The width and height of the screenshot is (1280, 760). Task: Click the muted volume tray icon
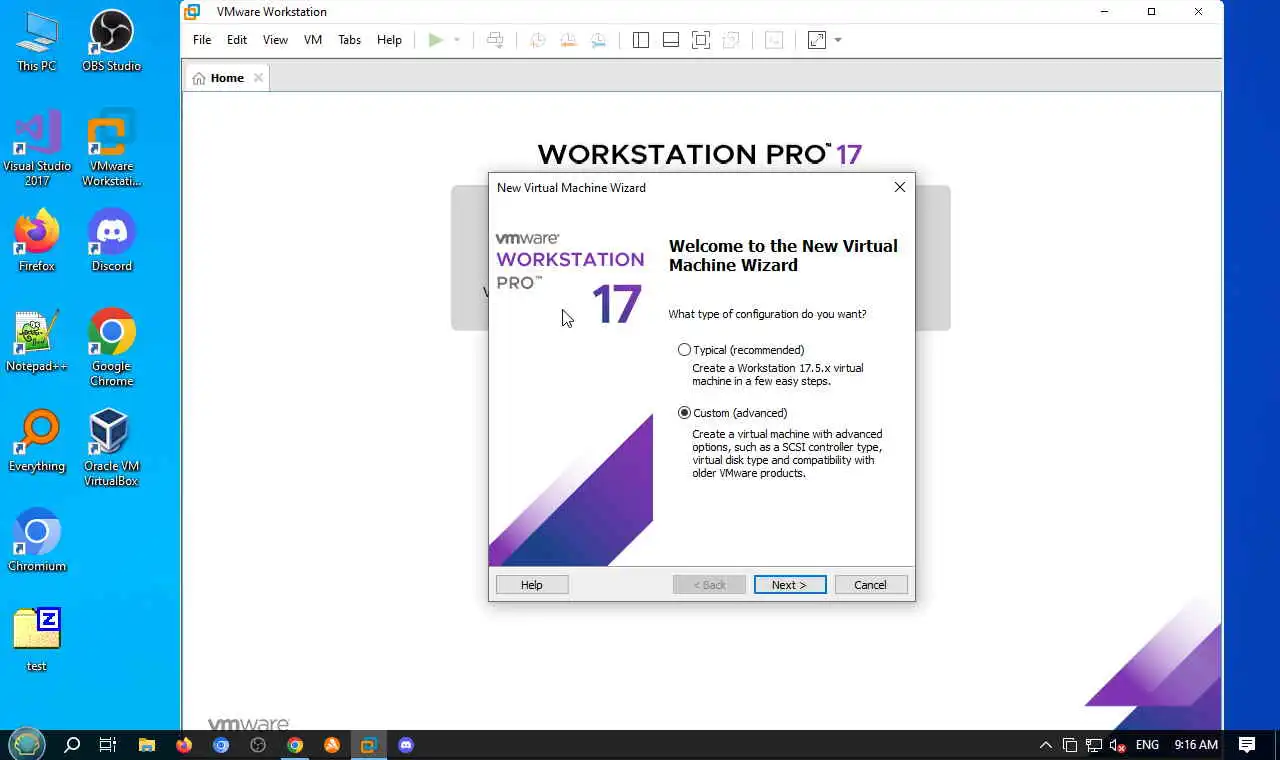tap(1118, 745)
